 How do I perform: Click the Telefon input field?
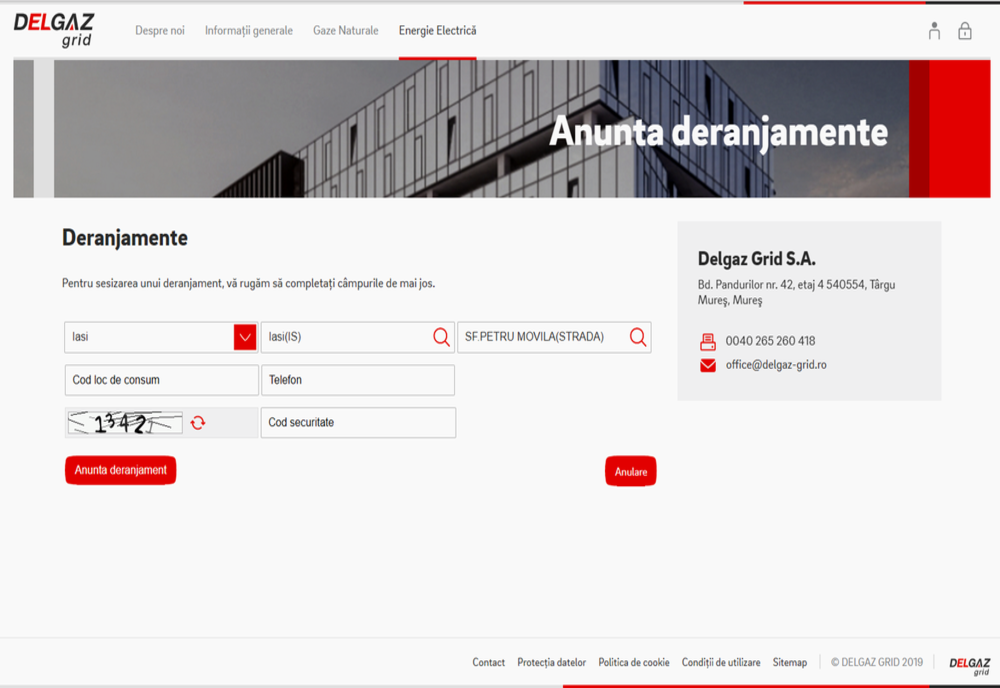358,380
